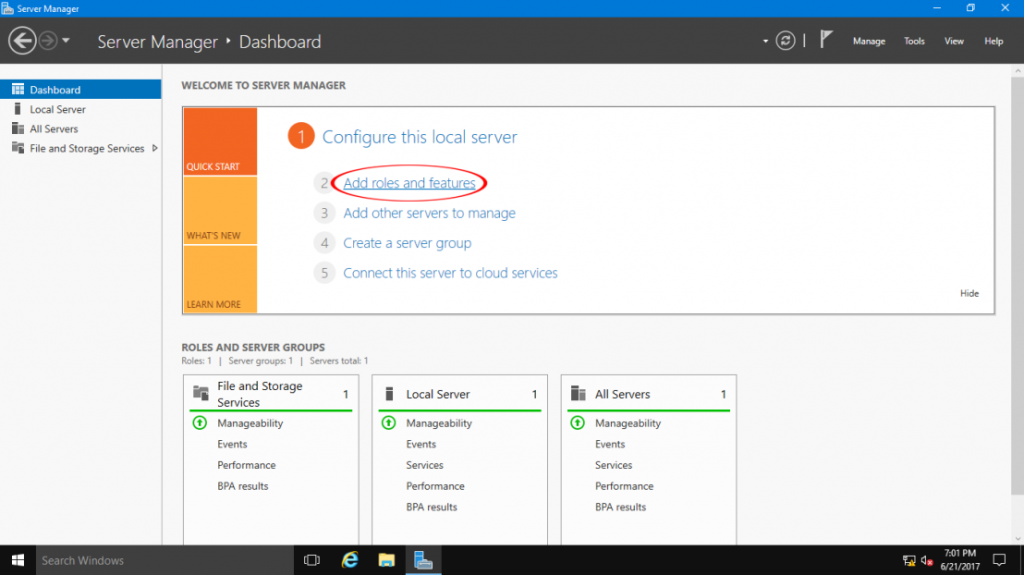Open Events in All Servers tile
The height and width of the screenshot is (575, 1024).
[x=609, y=444]
